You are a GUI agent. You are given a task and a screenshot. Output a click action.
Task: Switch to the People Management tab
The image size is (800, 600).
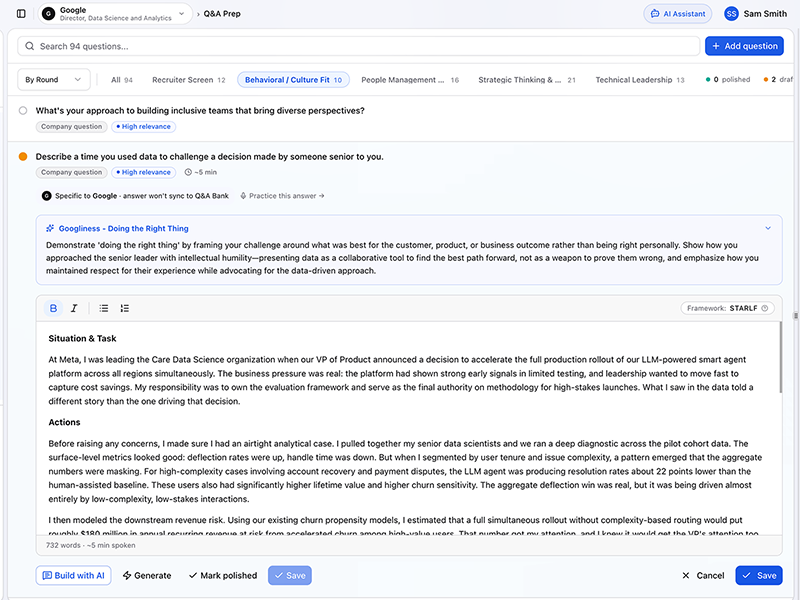(x=410, y=80)
